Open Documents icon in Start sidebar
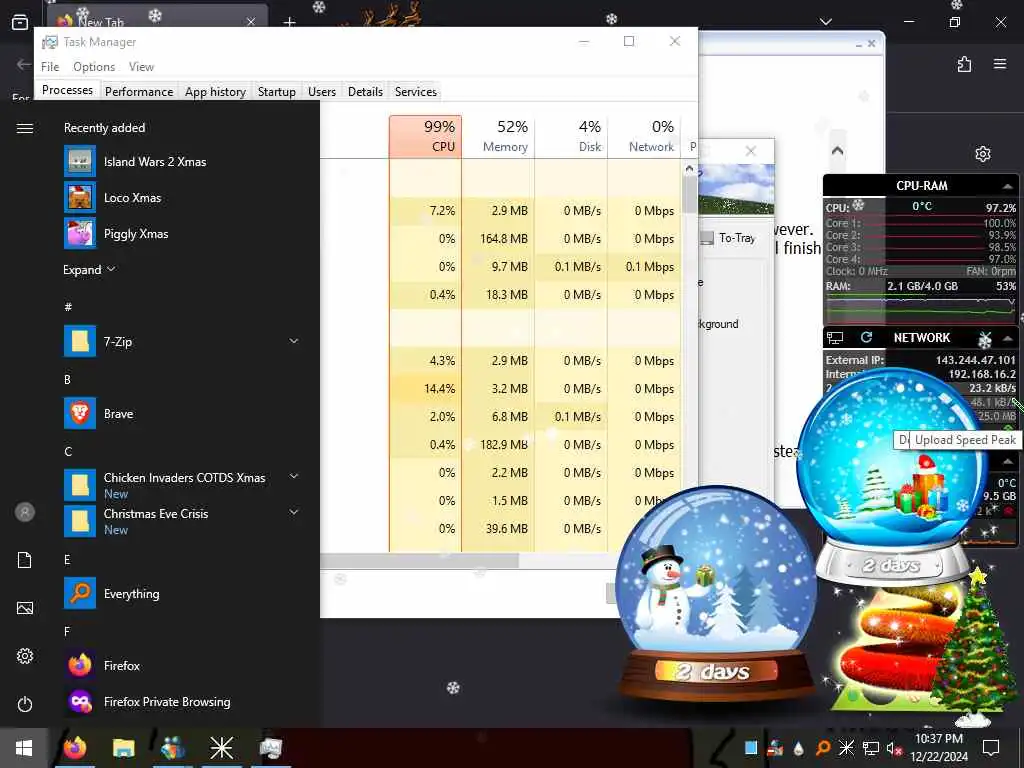1024x768 pixels. click(25, 560)
